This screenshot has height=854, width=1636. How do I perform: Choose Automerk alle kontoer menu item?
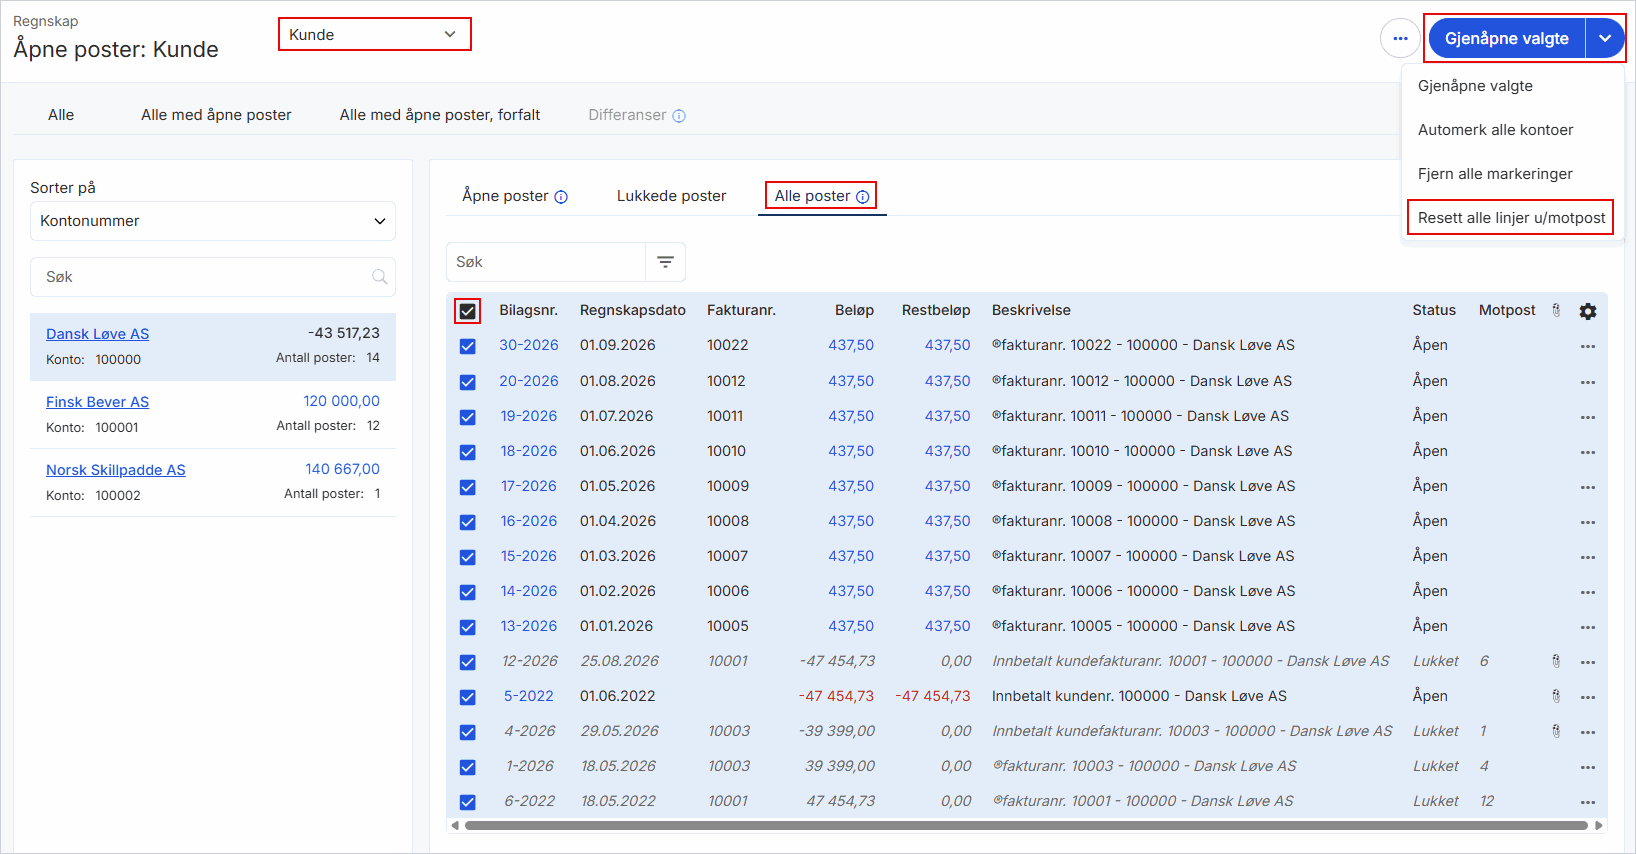[1495, 130]
